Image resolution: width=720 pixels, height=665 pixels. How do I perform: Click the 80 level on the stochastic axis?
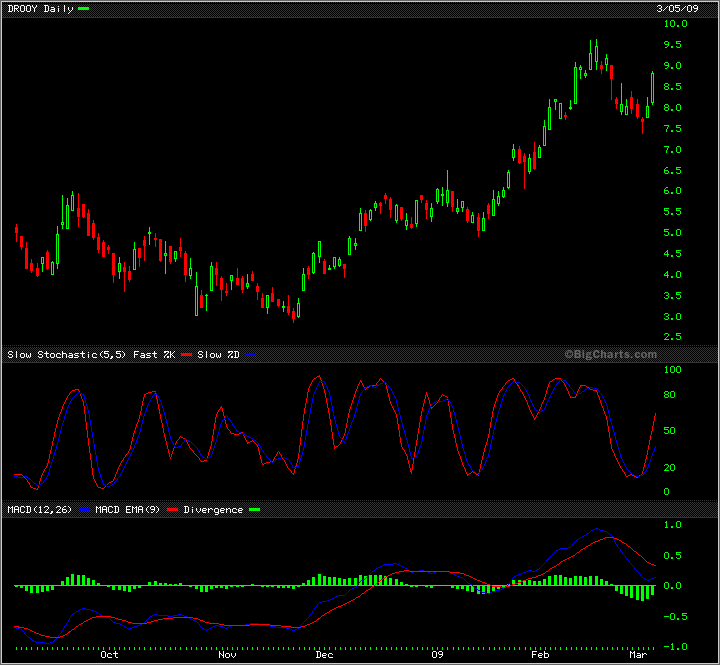672,395
